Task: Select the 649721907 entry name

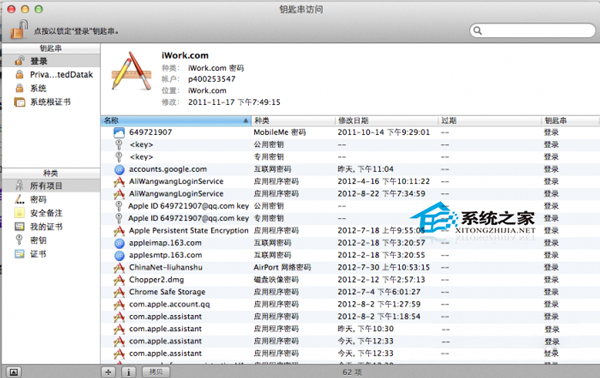Action: click(150, 132)
